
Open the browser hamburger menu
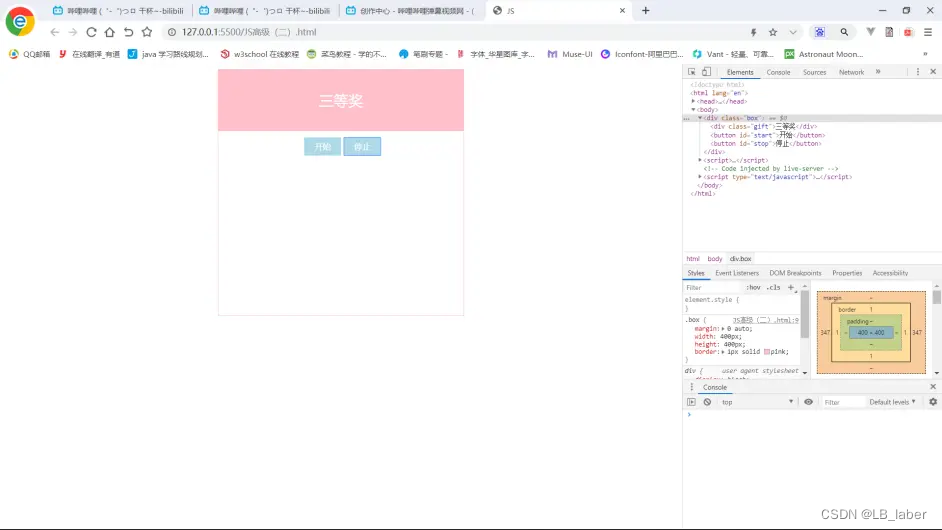(928, 32)
